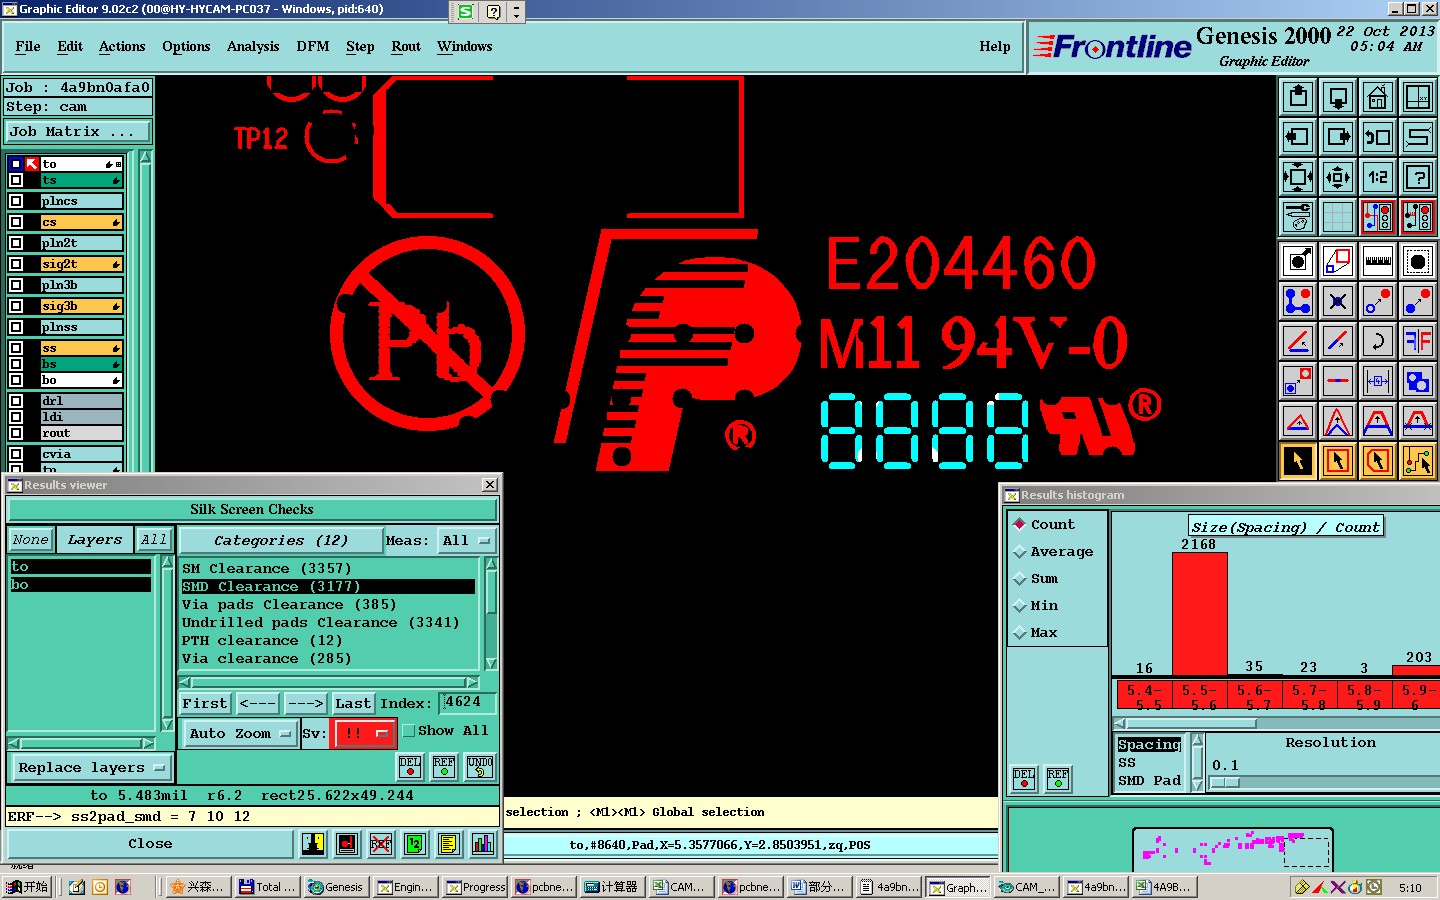This screenshot has width=1440, height=900.
Task: Click the Last result button
Action: [x=353, y=704]
